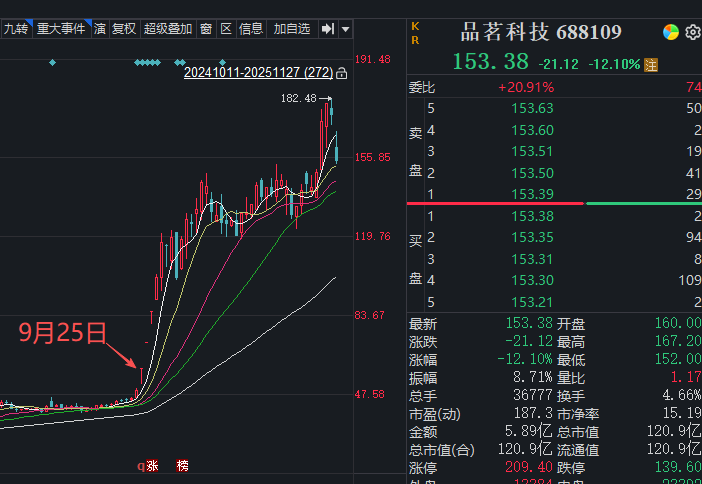Click 加自选 to add to watchlist
The width and height of the screenshot is (702, 484).
[292, 29]
